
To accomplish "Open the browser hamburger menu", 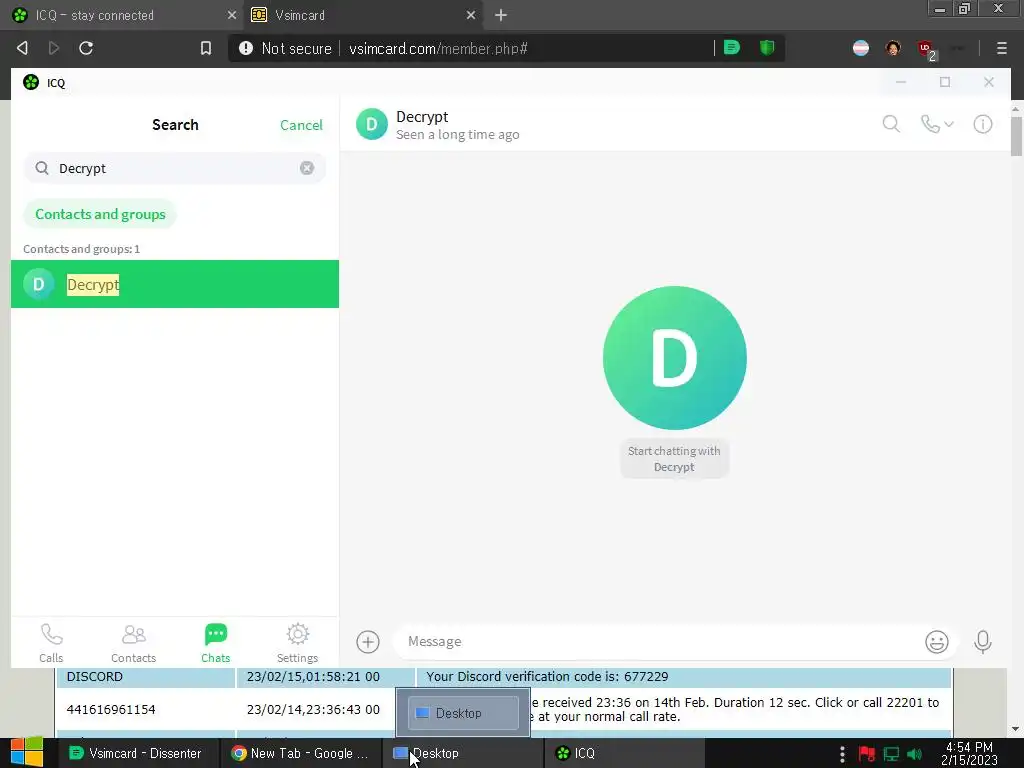I will point(1002,48).
